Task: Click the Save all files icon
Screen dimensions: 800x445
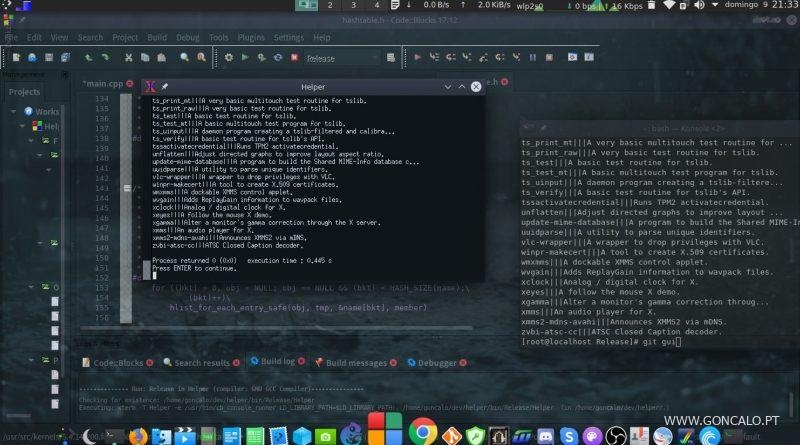Action: [x=65, y=58]
